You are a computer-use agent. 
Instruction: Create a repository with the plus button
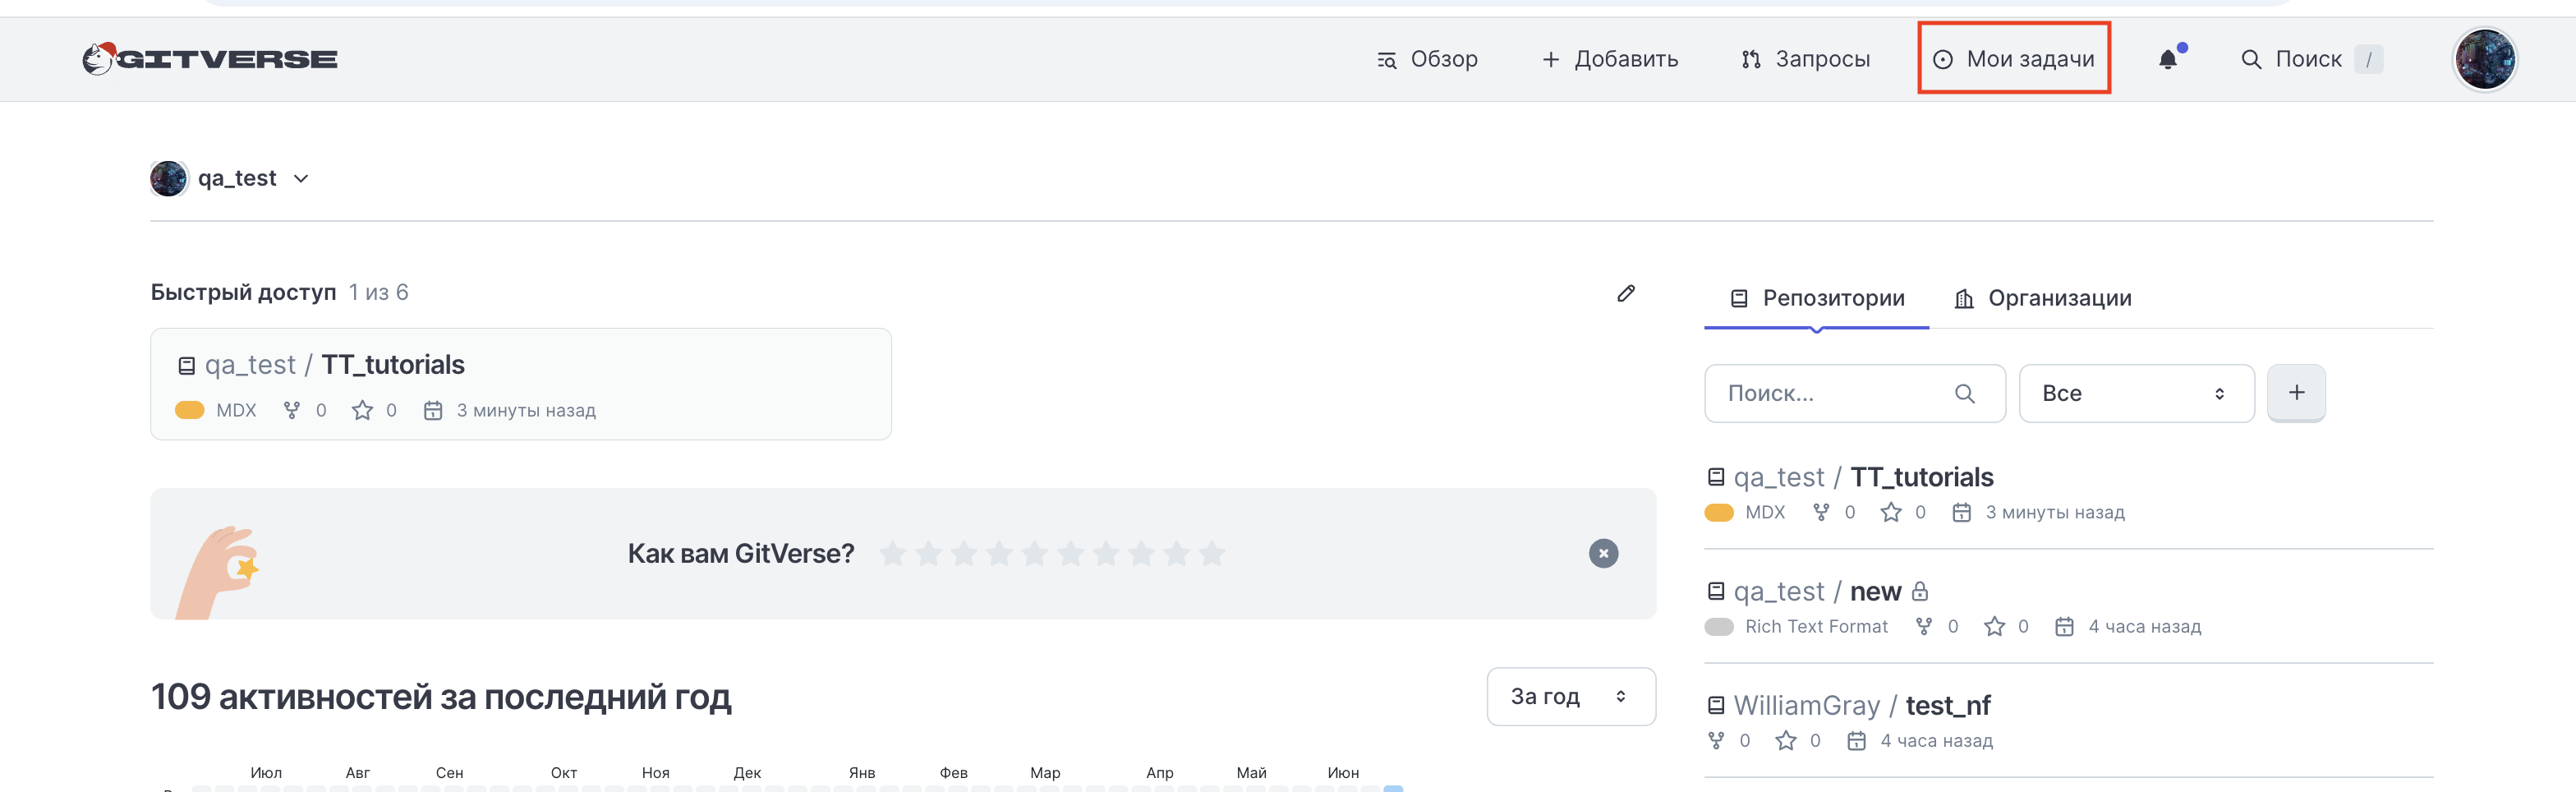click(x=2296, y=393)
